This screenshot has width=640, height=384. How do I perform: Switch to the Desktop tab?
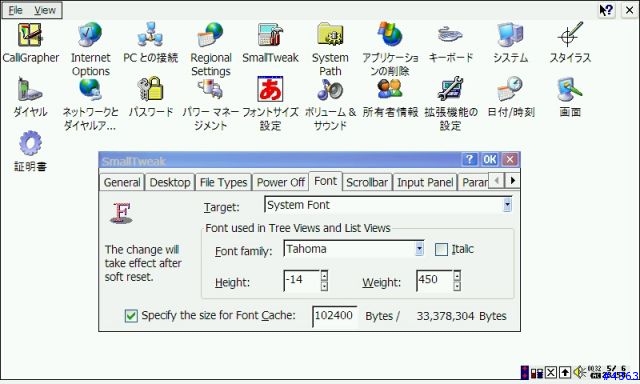[x=170, y=182]
